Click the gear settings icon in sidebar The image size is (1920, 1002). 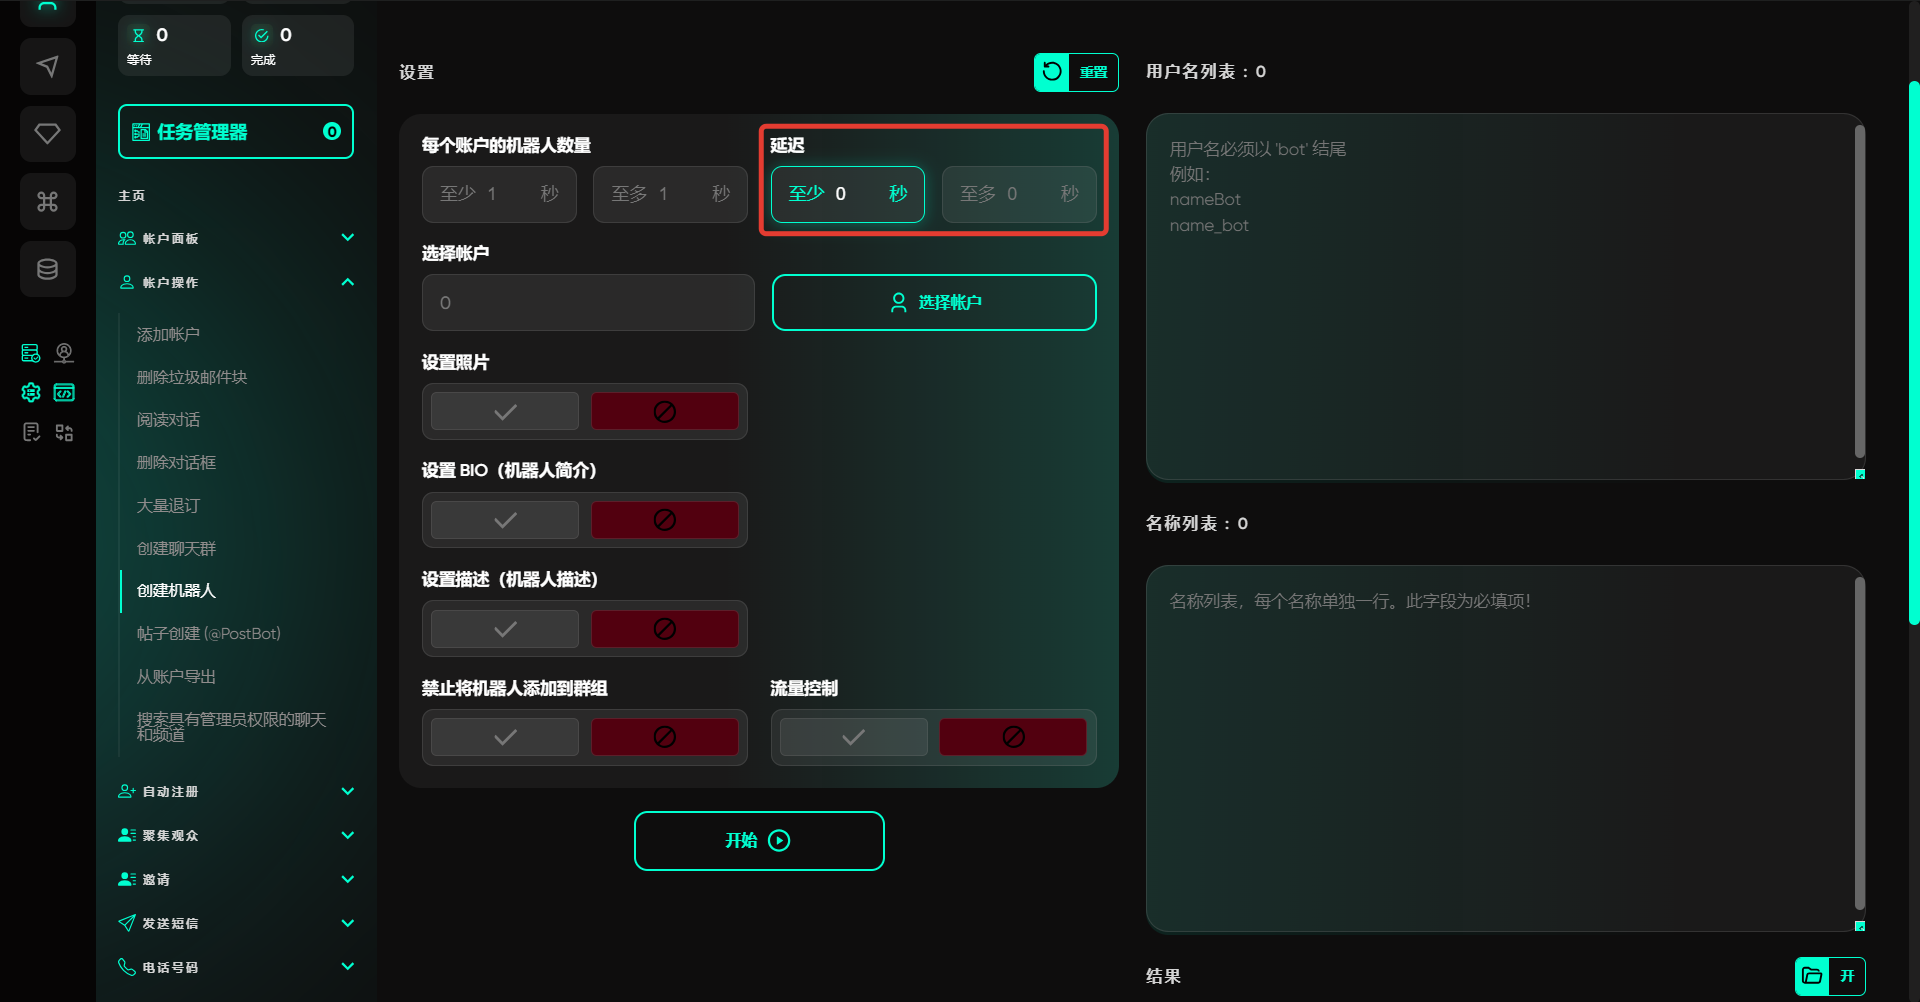pyautogui.click(x=31, y=393)
